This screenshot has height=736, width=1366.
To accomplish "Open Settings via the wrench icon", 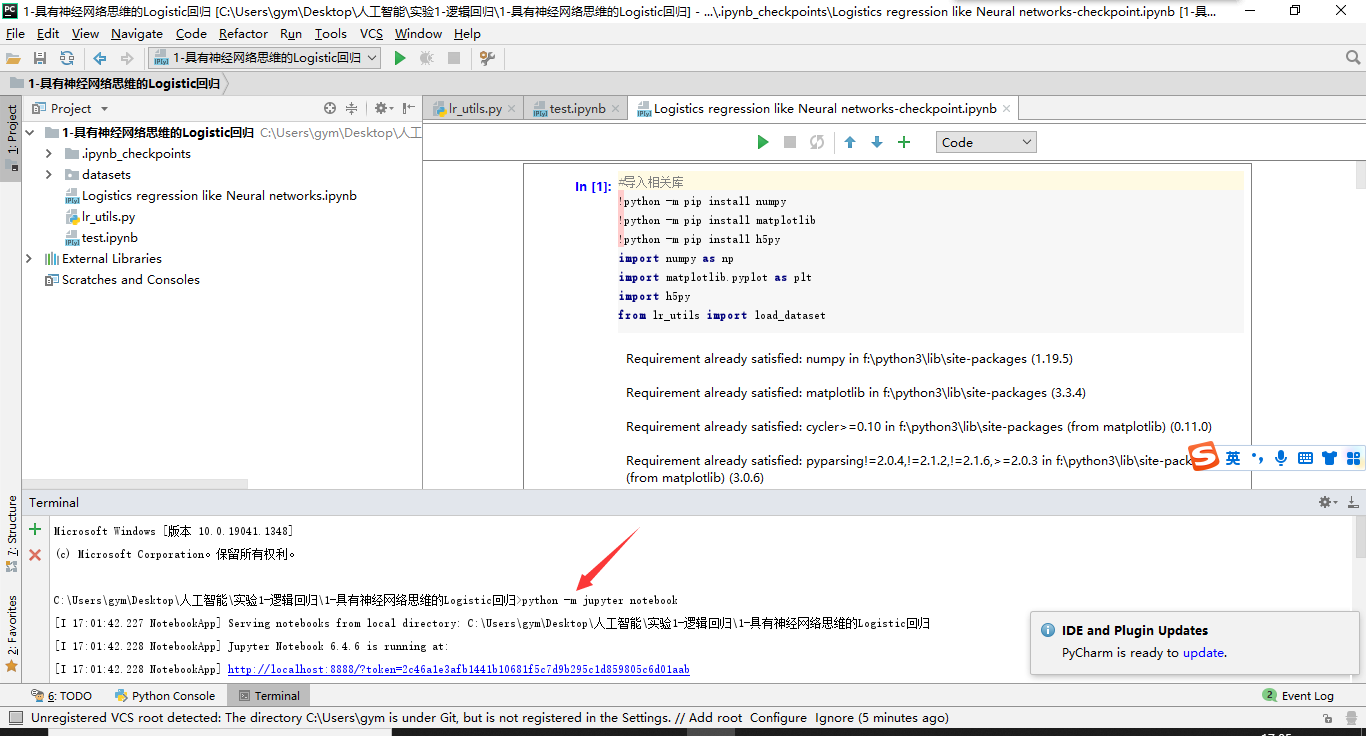I will (487, 58).
